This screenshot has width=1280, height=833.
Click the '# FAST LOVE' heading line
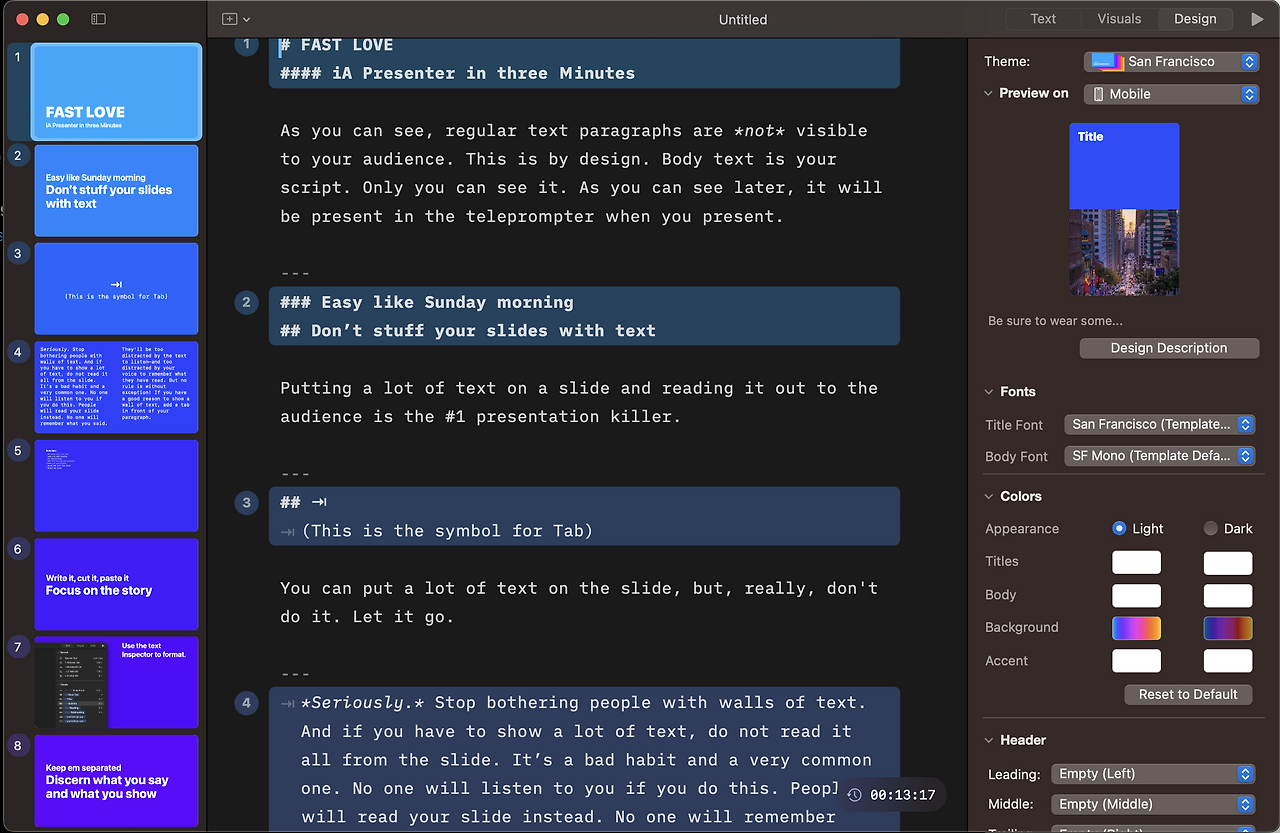[x=337, y=45]
